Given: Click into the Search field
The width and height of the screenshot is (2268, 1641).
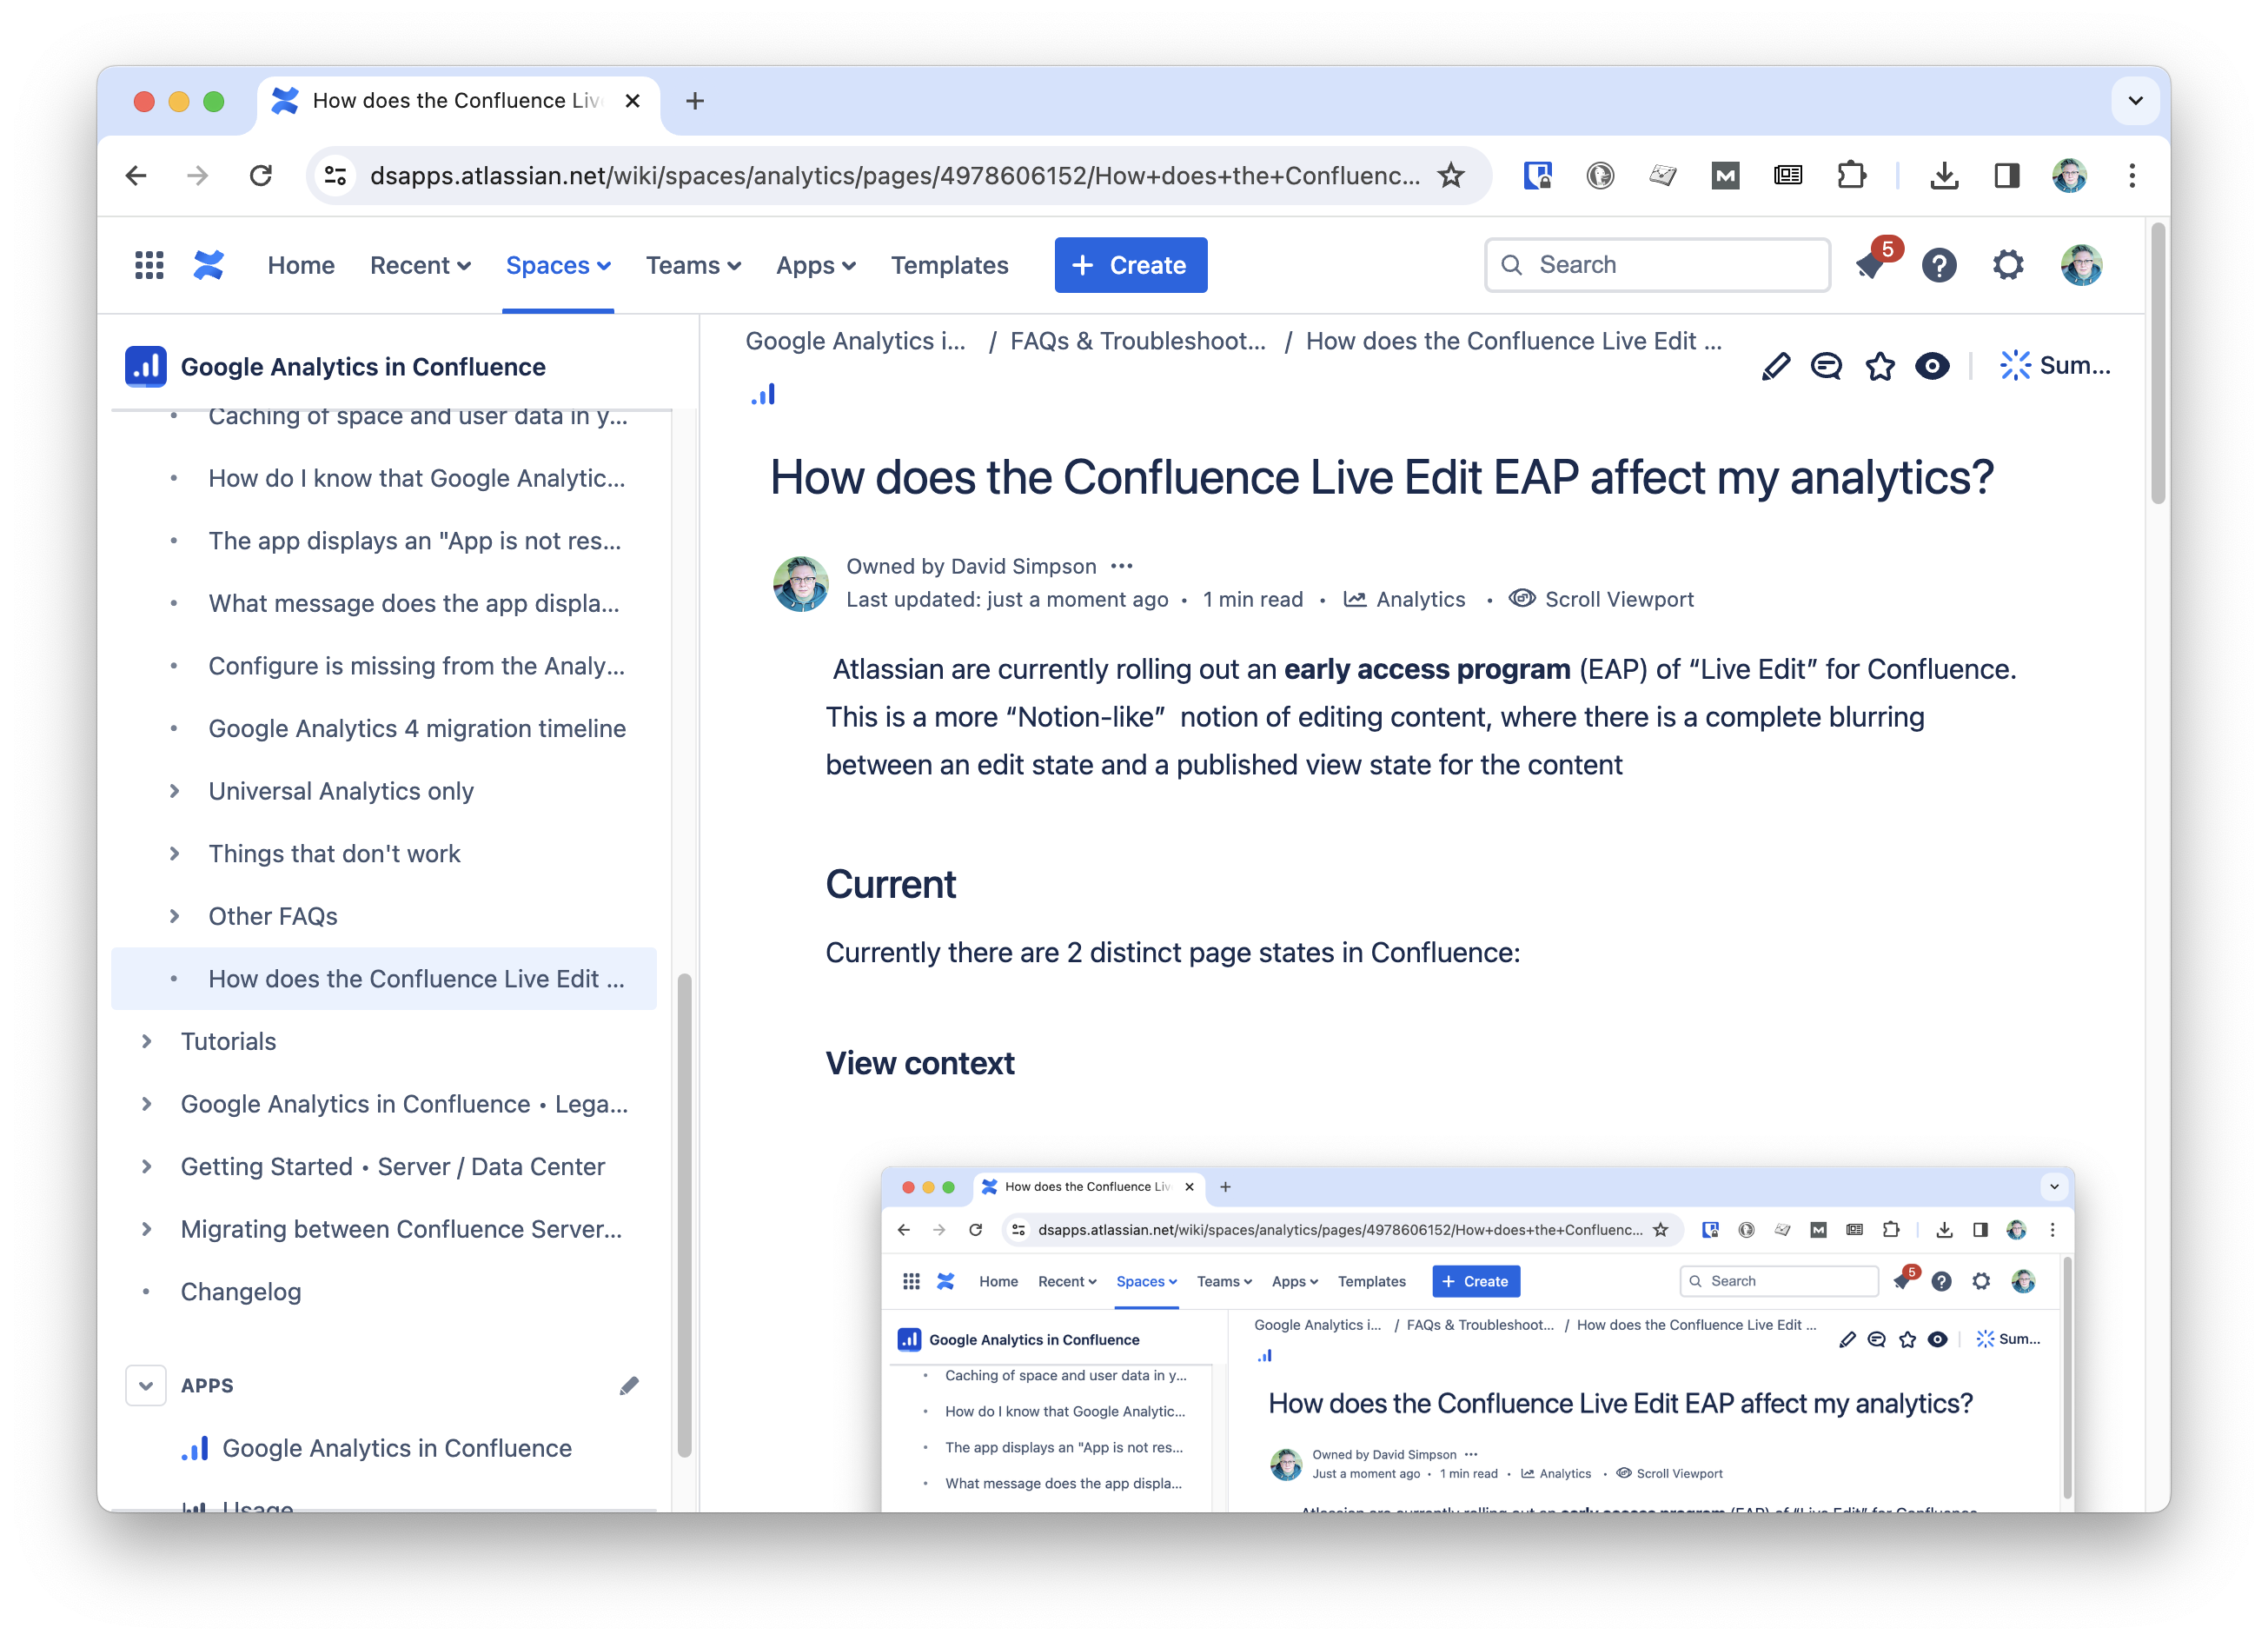Looking at the screenshot, I should tap(1656, 265).
